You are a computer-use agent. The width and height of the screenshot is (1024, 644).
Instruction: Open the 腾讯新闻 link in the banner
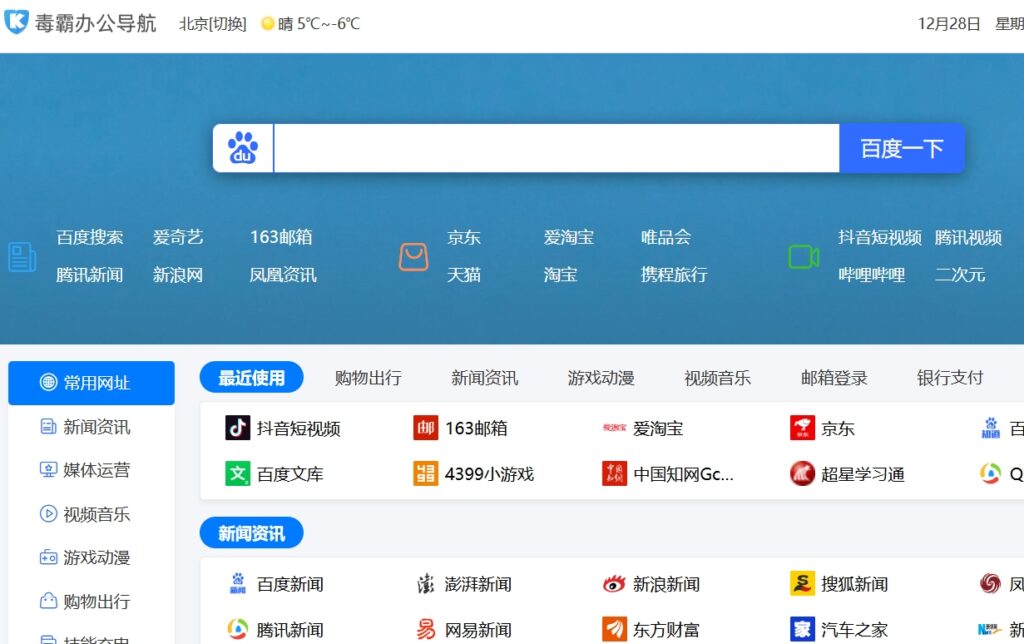(x=89, y=275)
